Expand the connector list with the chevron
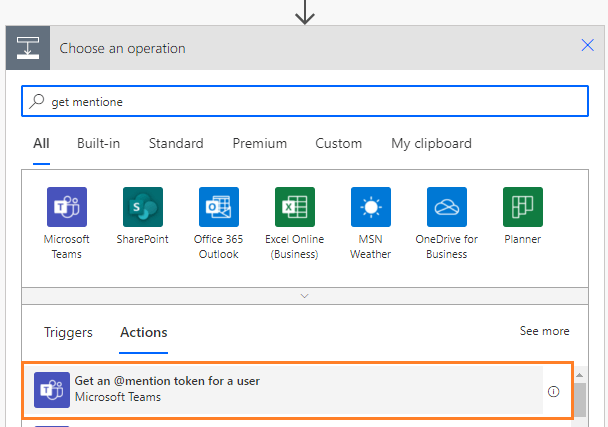The image size is (608, 427). 305,296
